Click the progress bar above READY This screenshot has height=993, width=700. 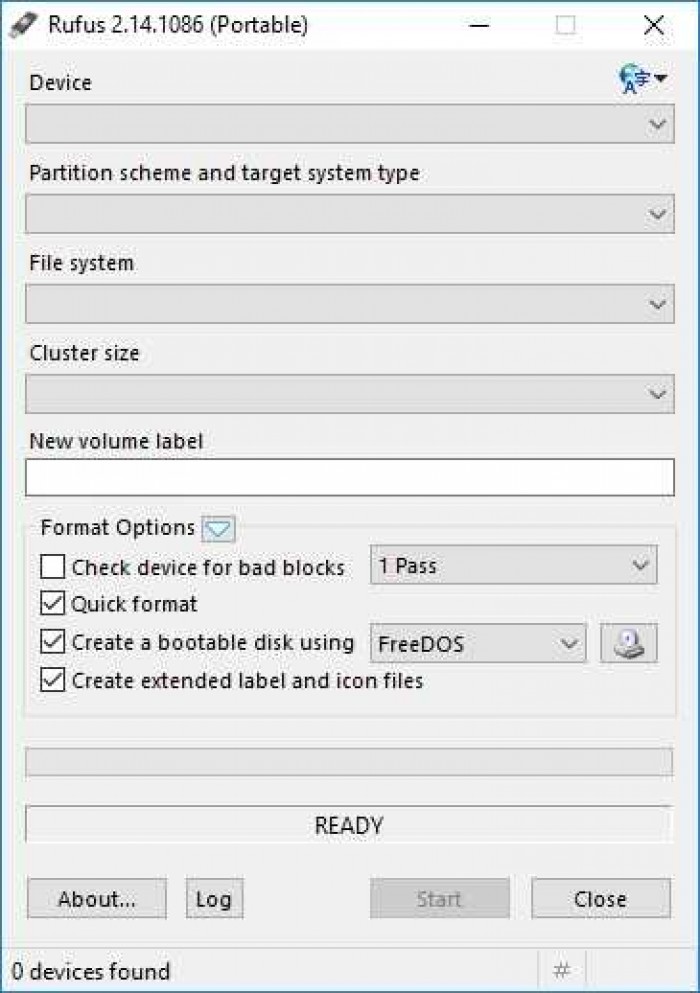[348, 762]
